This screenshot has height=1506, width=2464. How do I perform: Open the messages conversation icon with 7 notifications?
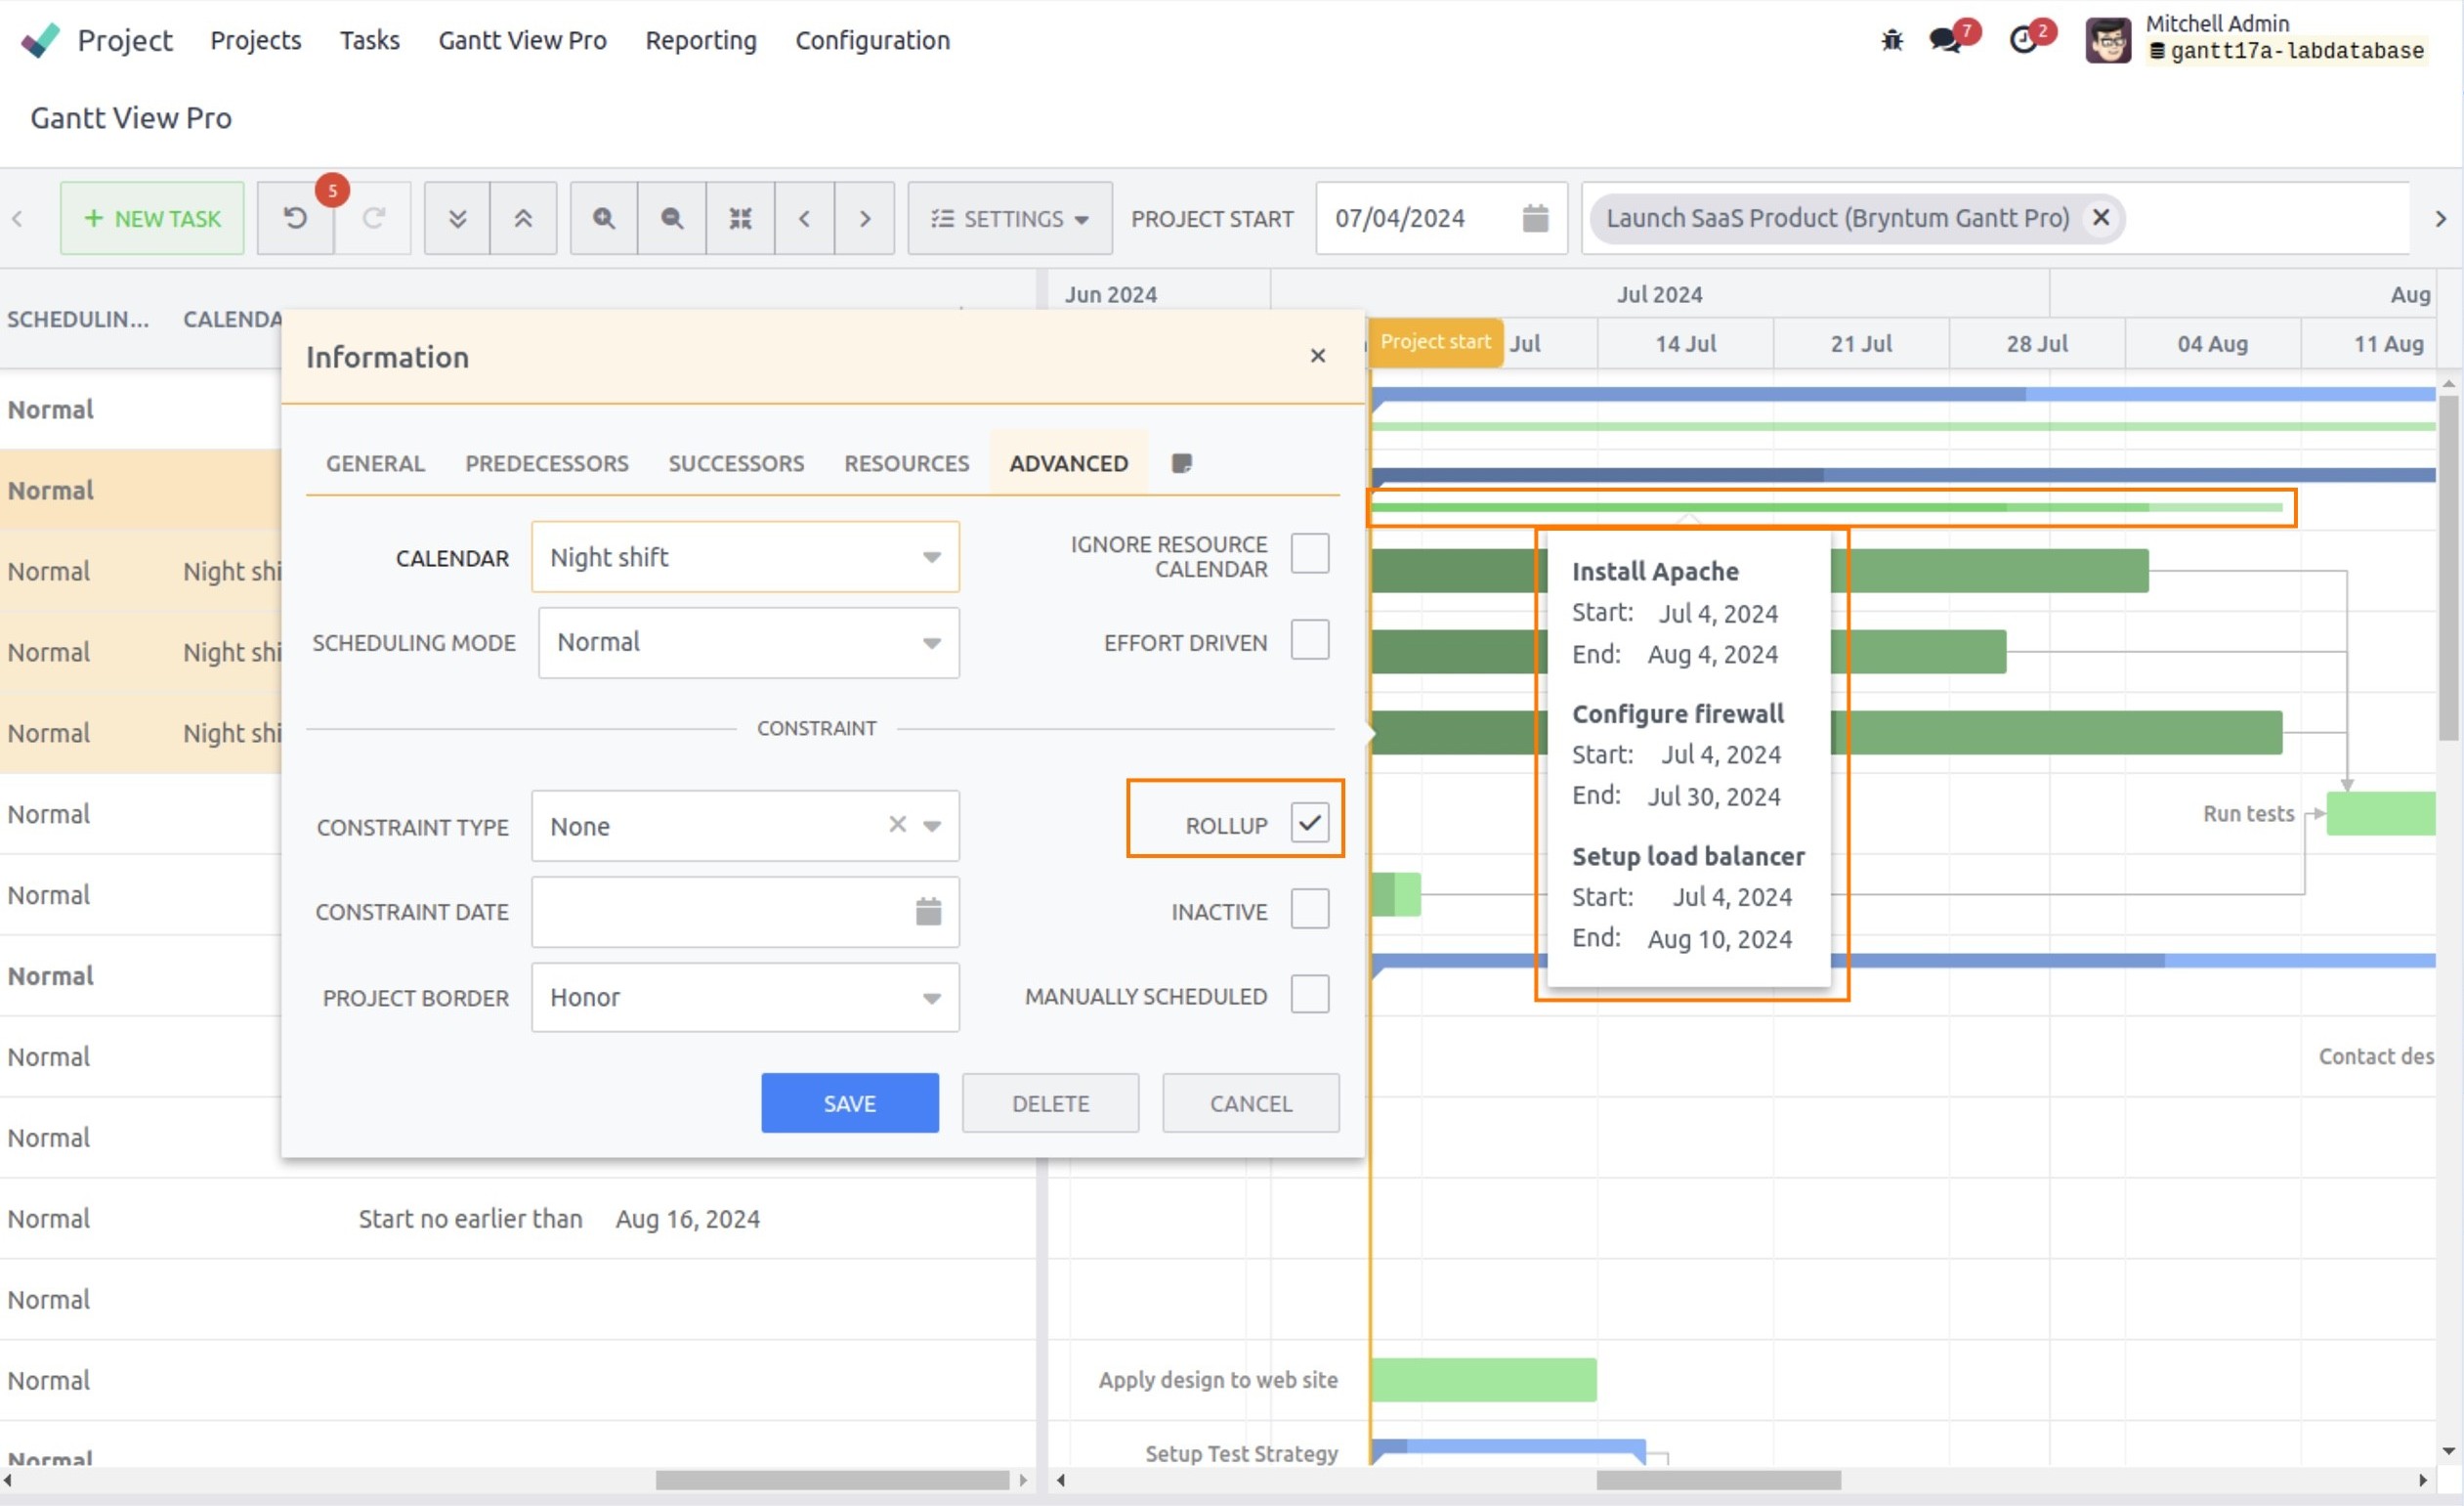pos(1945,40)
